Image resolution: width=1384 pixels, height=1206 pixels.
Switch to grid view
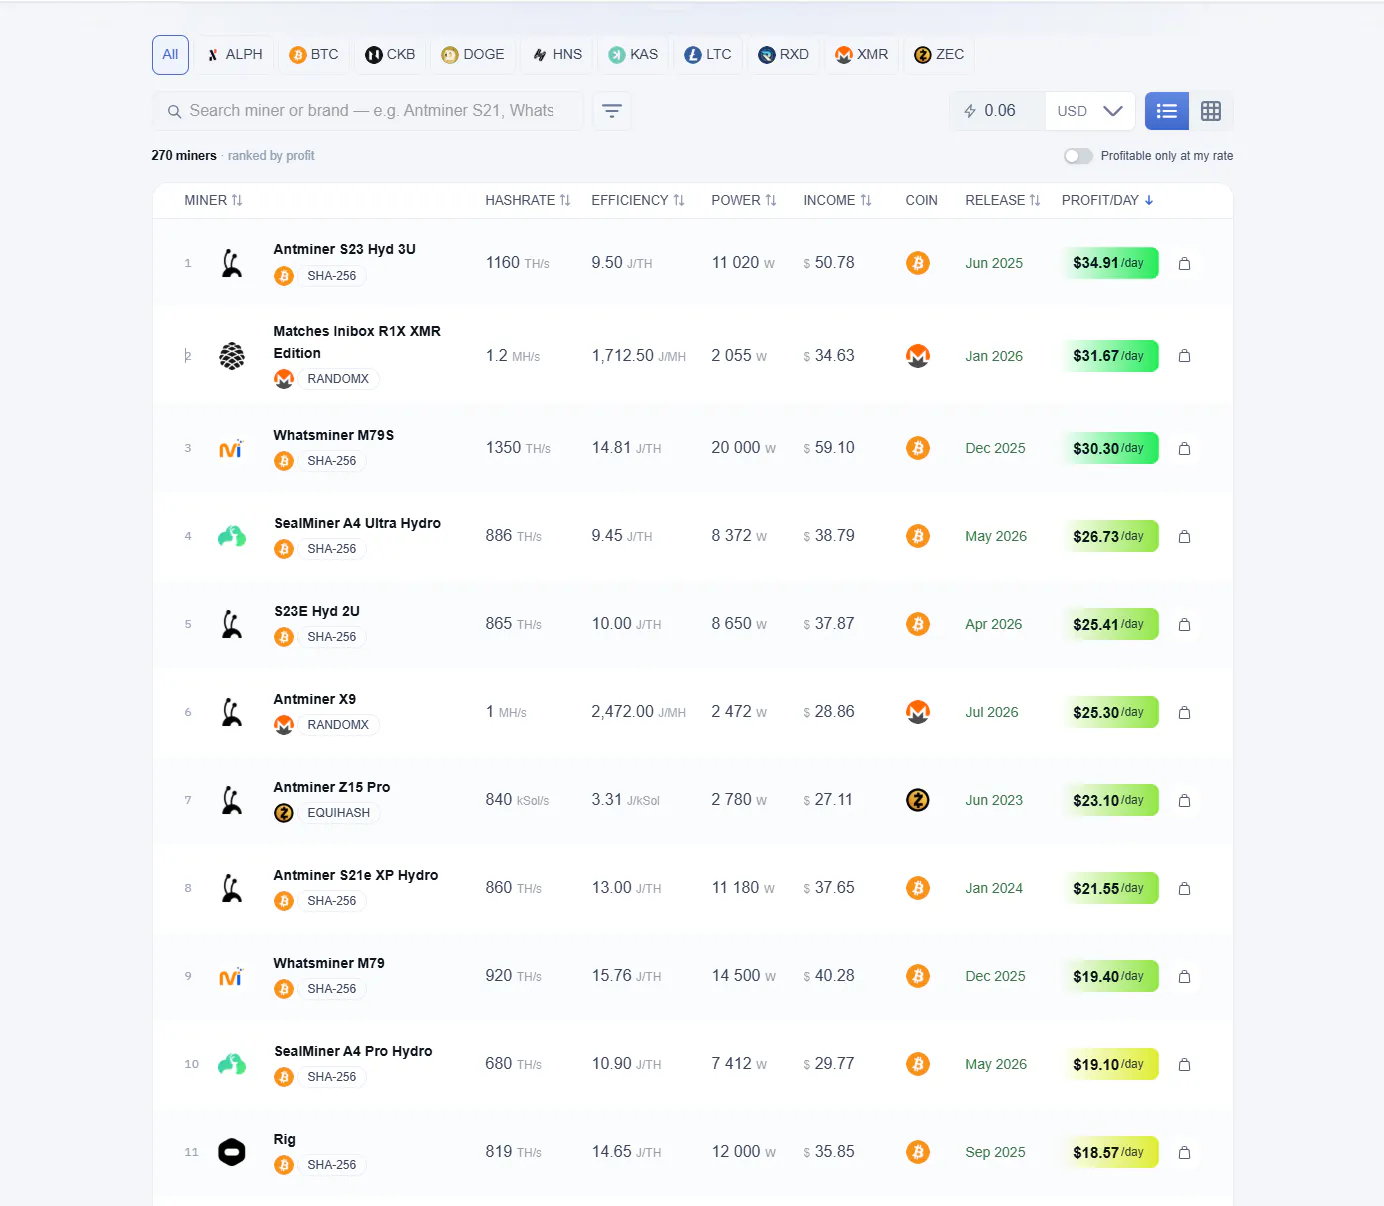[1211, 111]
